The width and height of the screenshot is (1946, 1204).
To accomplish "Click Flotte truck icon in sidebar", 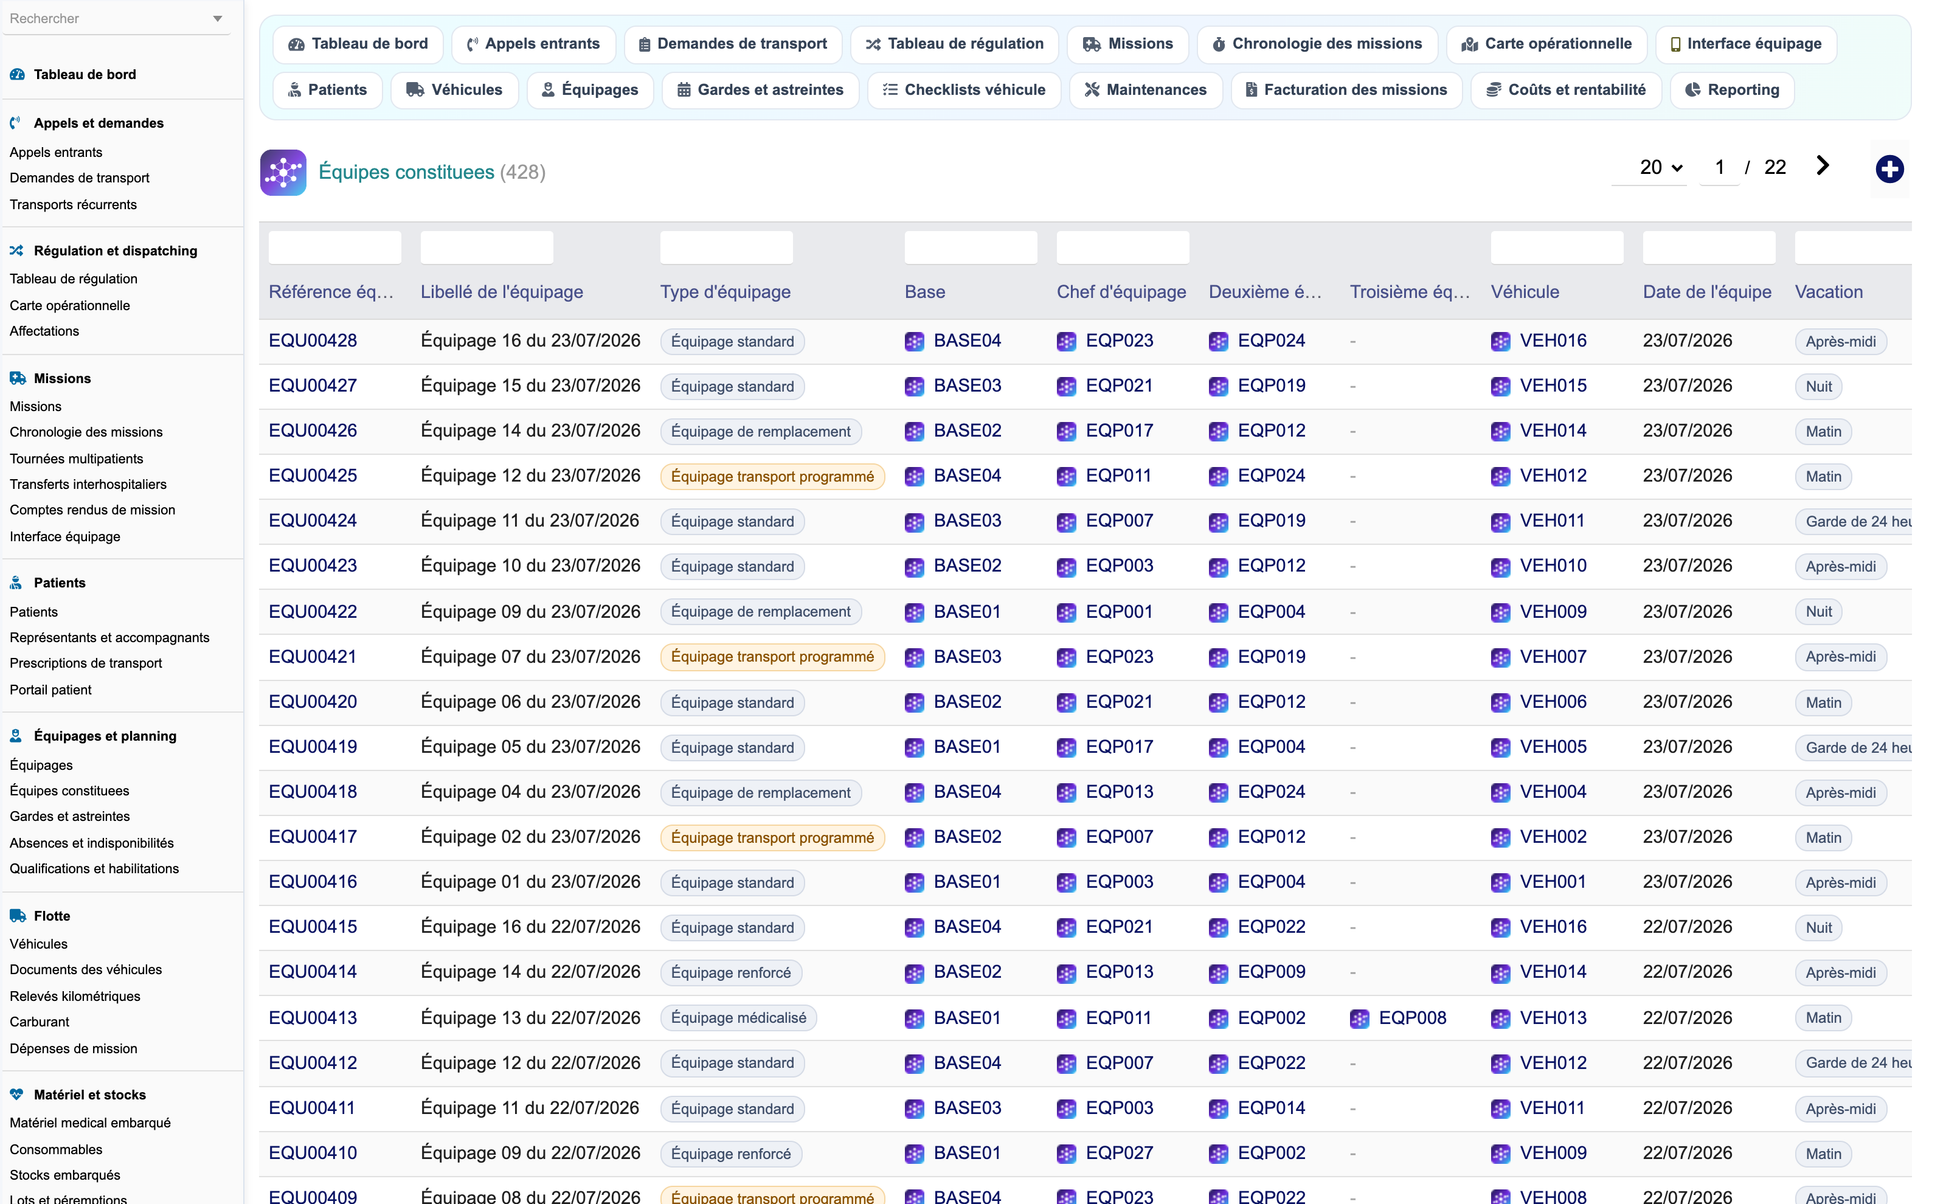I will click(x=17, y=916).
